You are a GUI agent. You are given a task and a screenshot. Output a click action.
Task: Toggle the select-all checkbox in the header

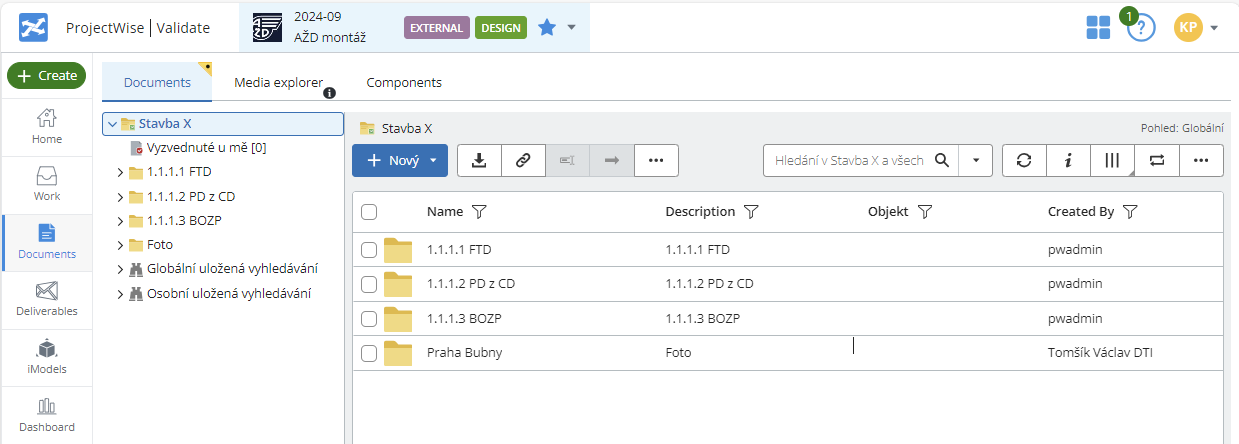(x=369, y=212)
